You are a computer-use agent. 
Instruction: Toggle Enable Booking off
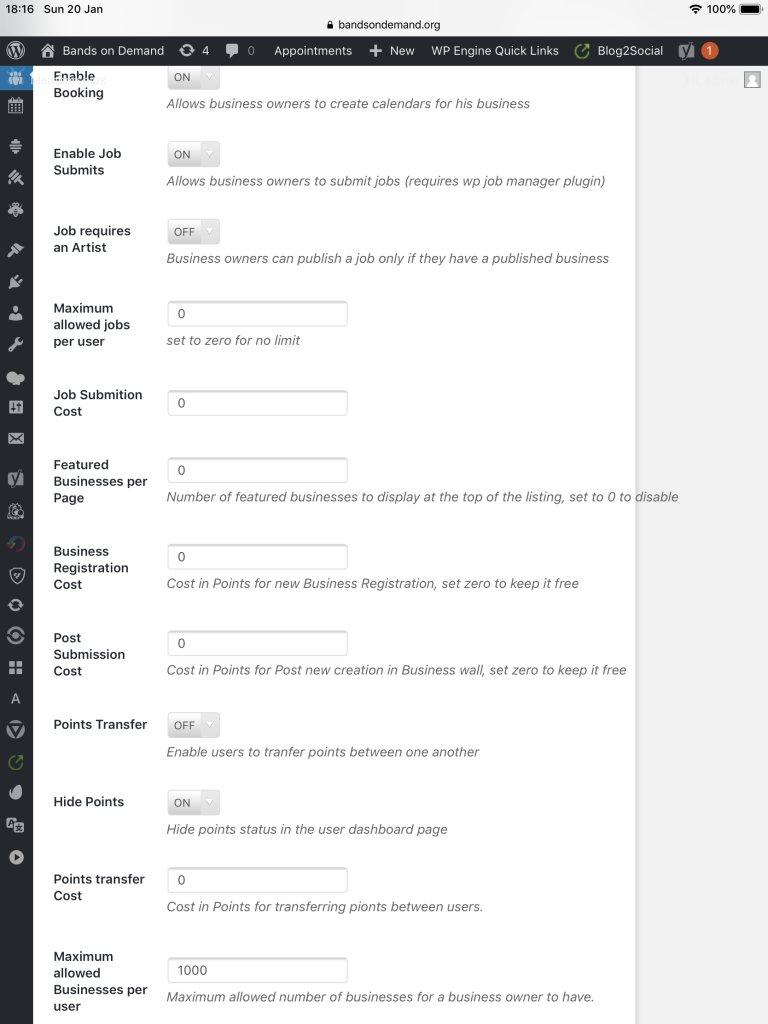(x=184, y=77)
